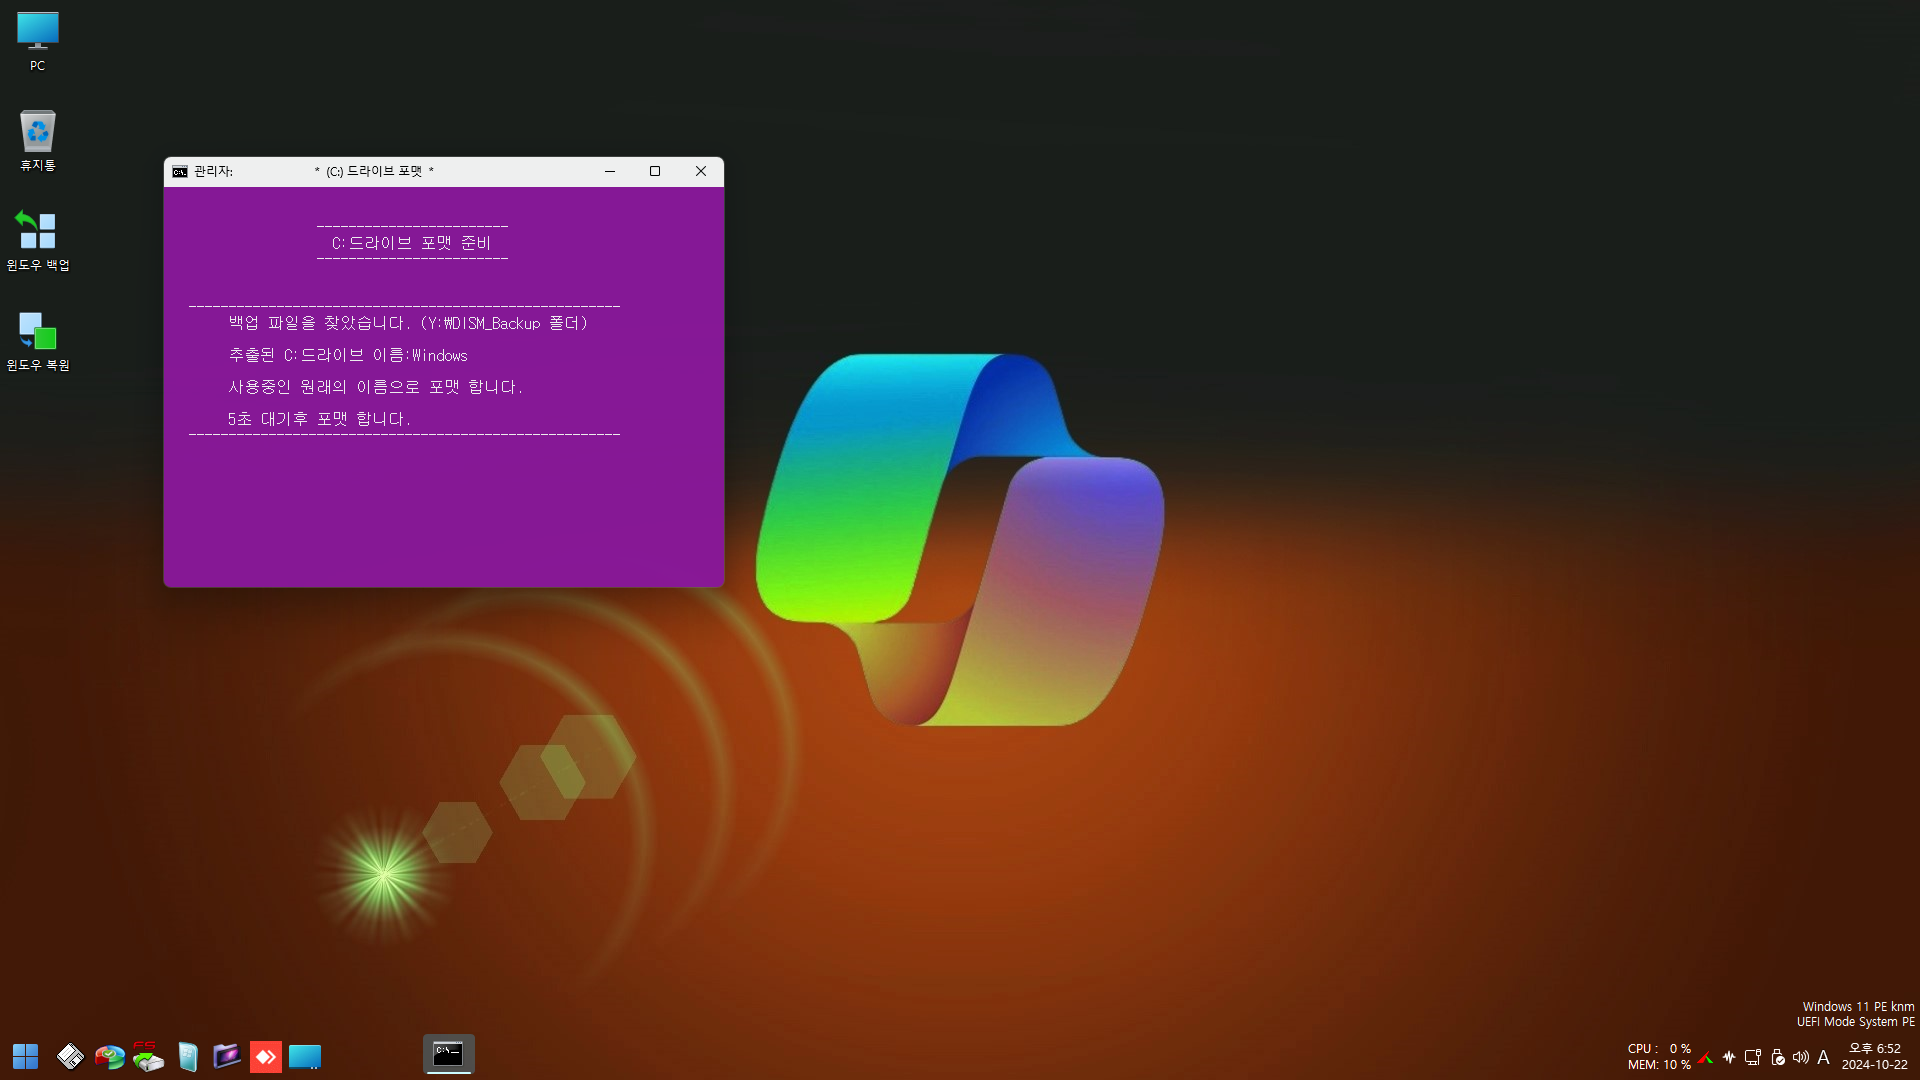Maximize the drive format console window
Screen dimensions: 1920x1080
point(655,171)
